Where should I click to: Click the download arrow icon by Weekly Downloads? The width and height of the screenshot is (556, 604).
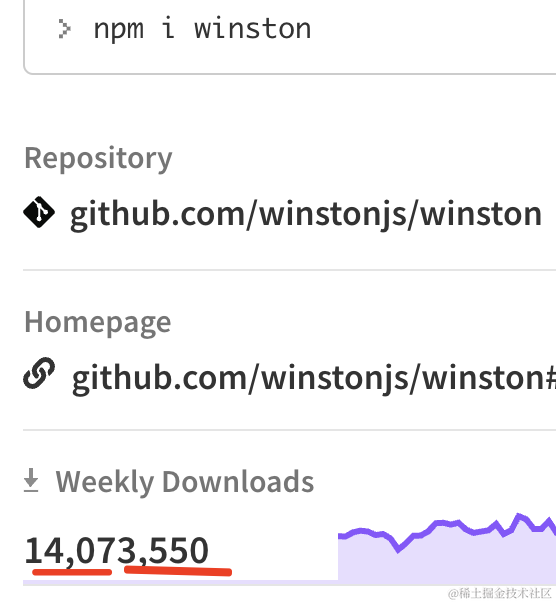[31, 480]
